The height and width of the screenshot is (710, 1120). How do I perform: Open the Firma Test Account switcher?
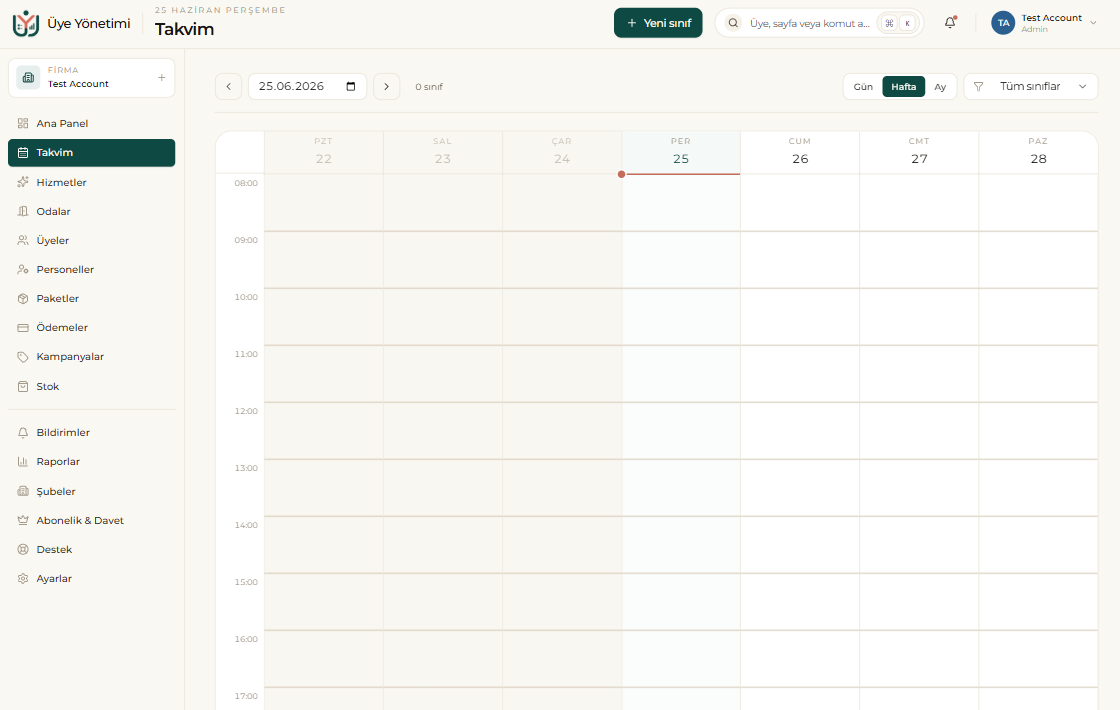tap(91, 78)
